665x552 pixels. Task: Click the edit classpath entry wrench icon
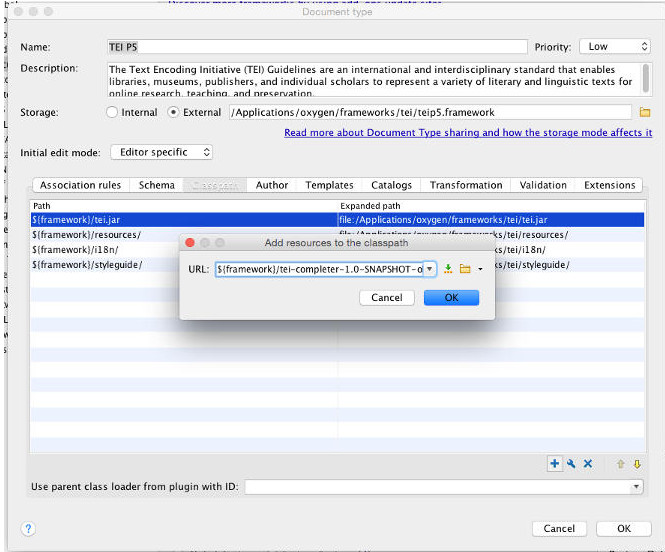571,464
